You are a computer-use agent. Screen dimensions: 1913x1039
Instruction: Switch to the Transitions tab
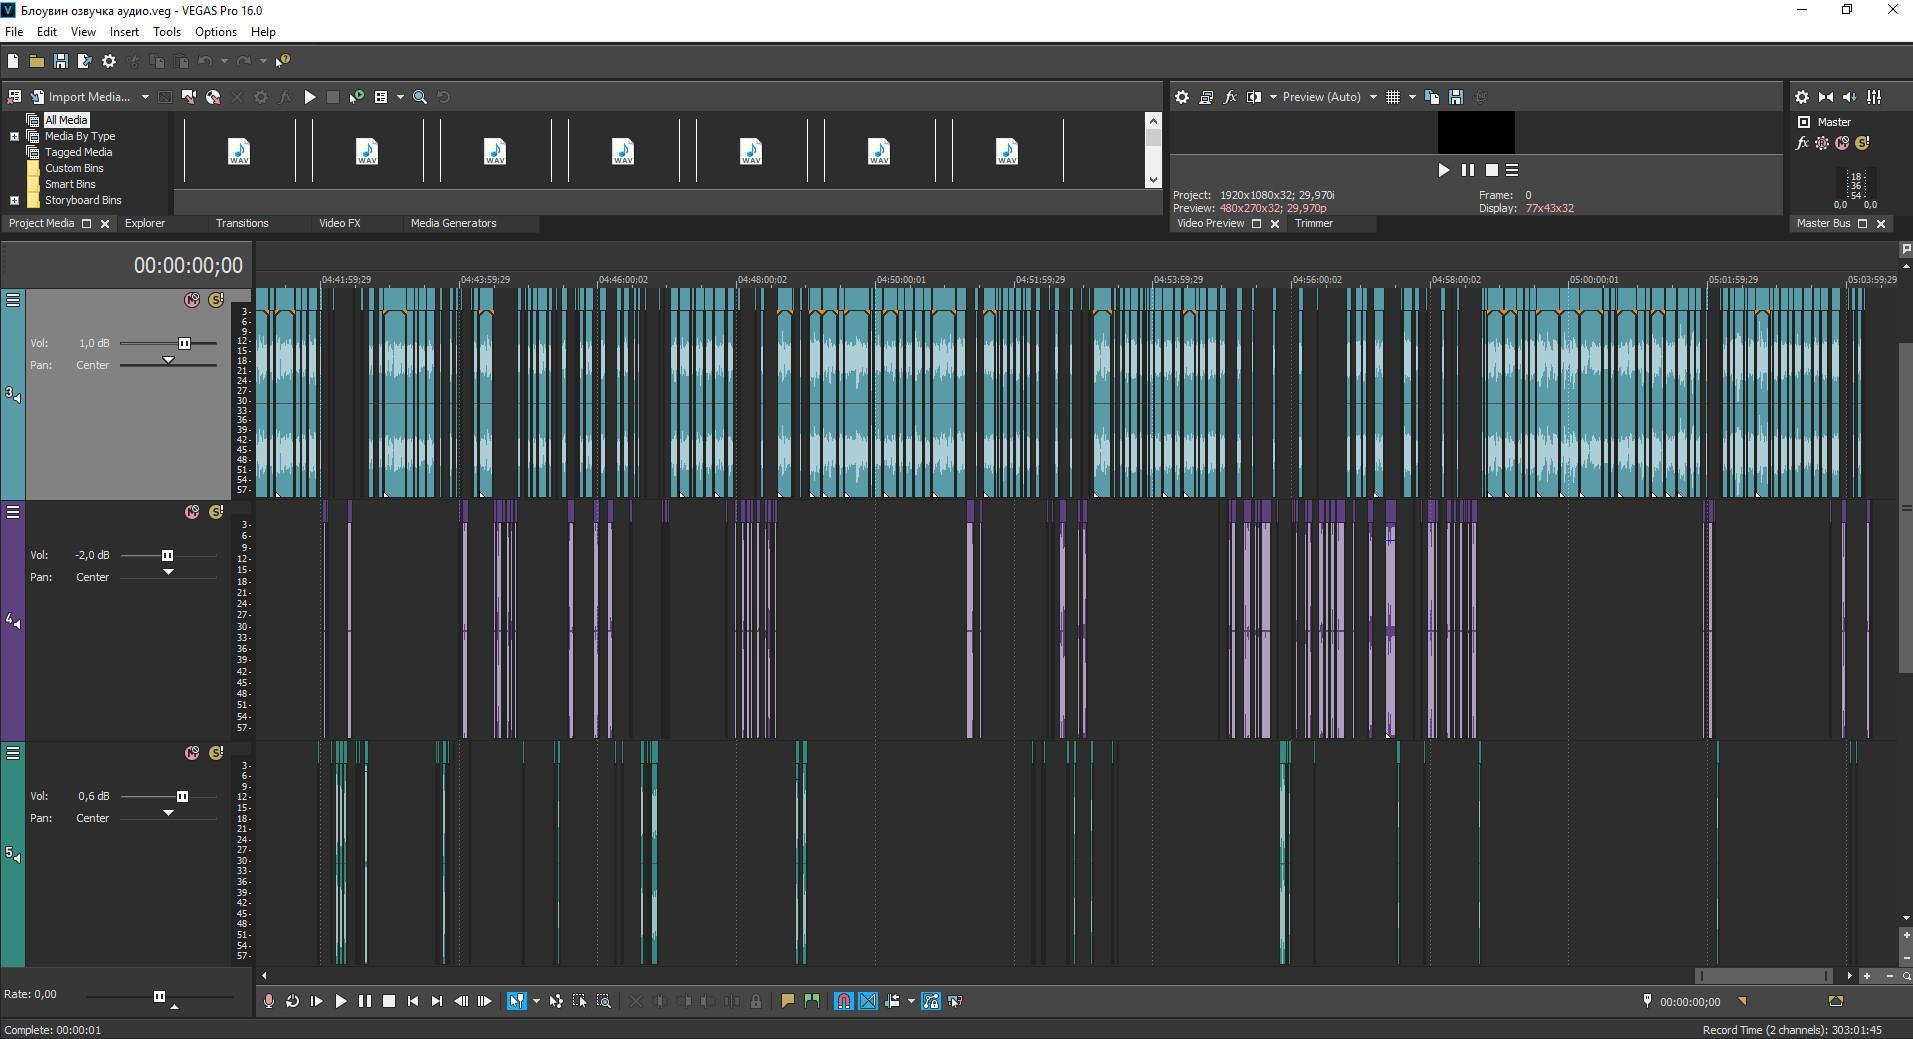click(x=242, y=223)
